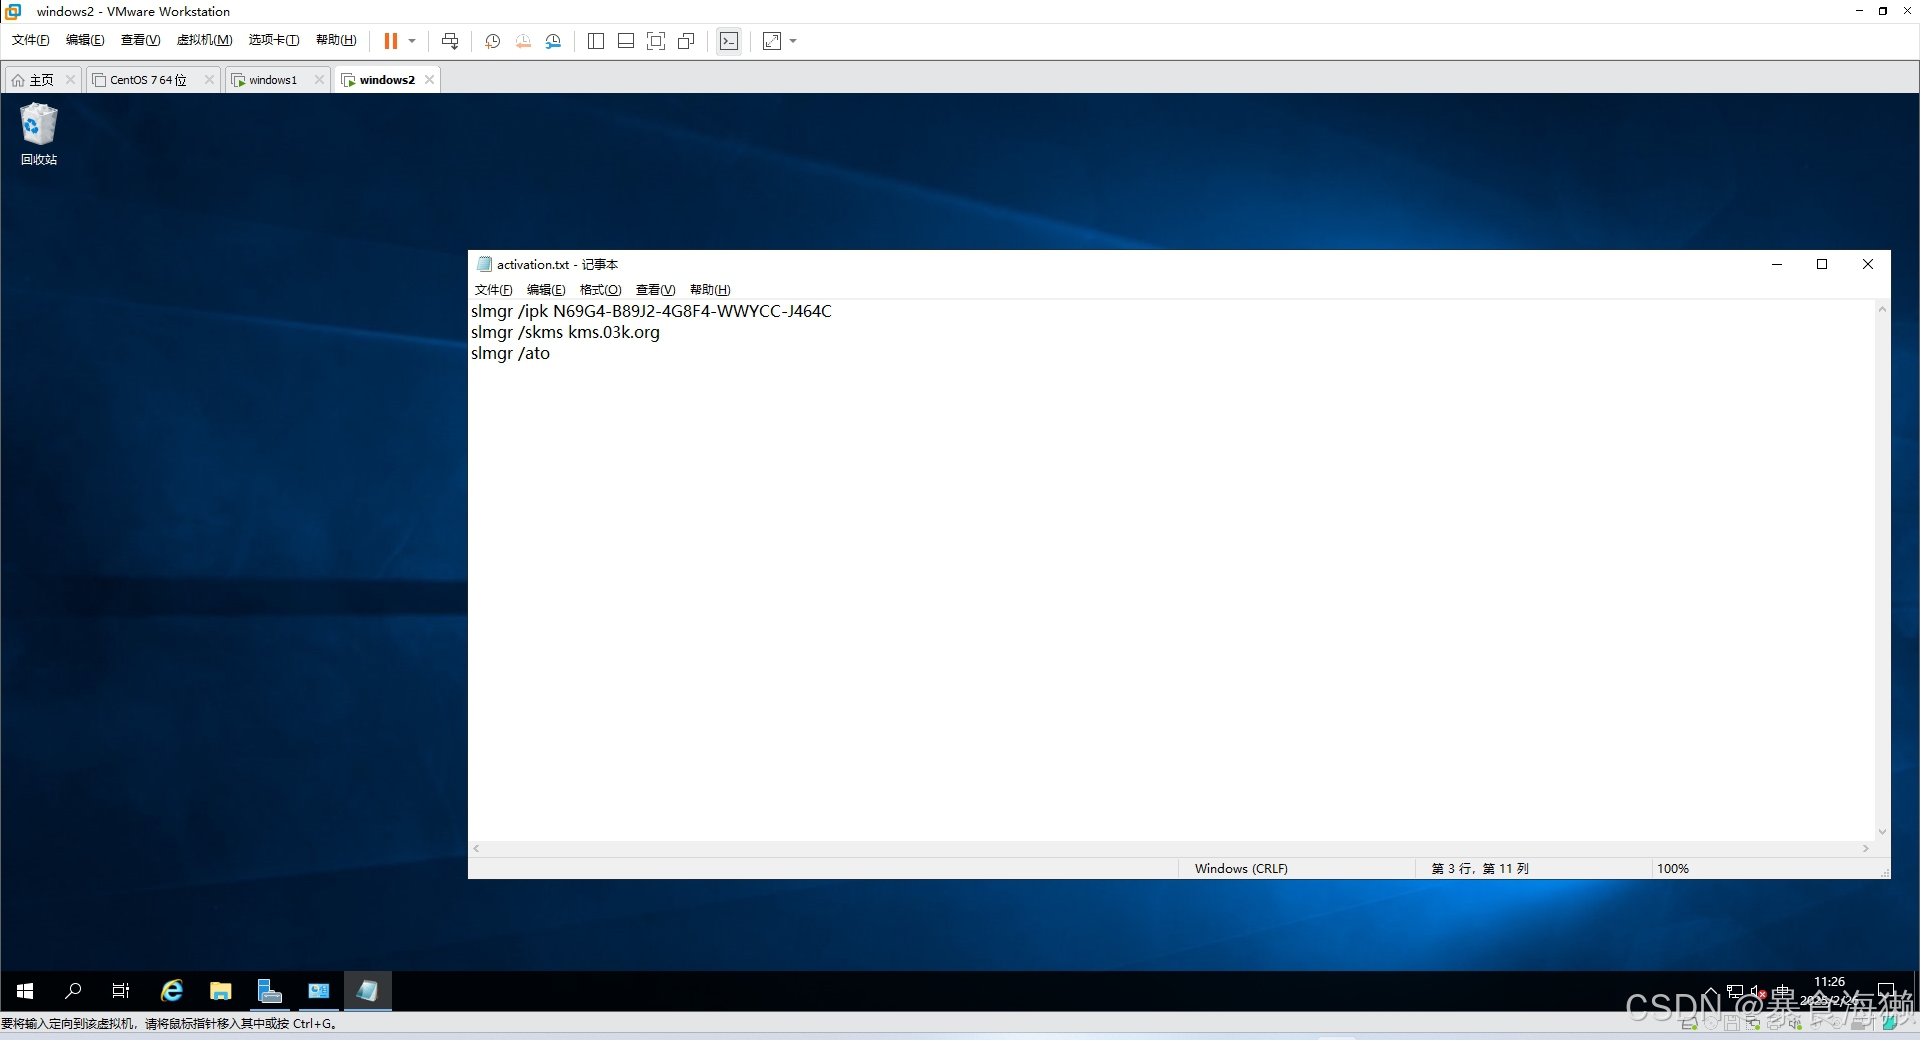Click the Notepad horizontal scrollbar left arrow
Image resolution: width=1920 pixels, height=1040 pixels.
point(477,848)
